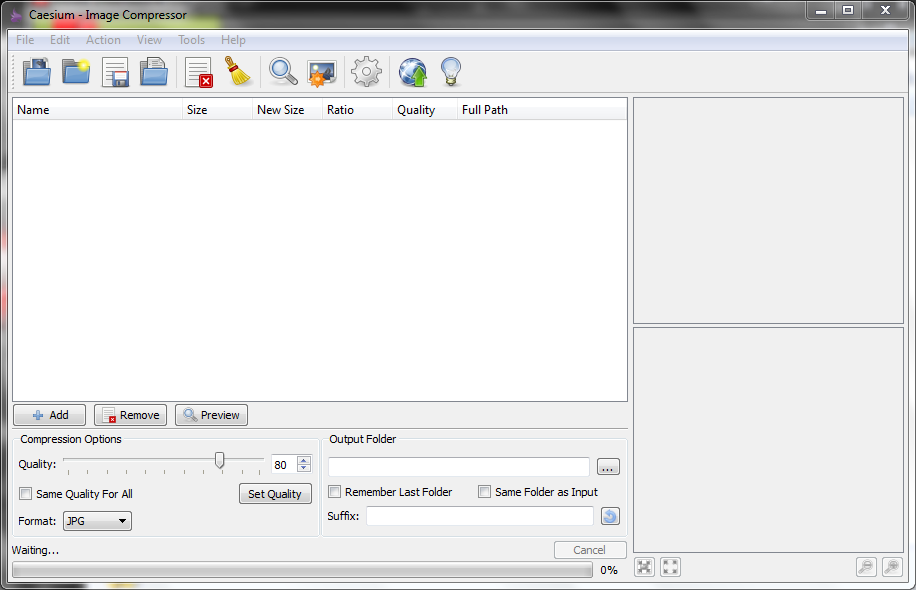Screen dimensions: 916x590
Task: Click the zoom in preview icon
Action: click(892, 567)
